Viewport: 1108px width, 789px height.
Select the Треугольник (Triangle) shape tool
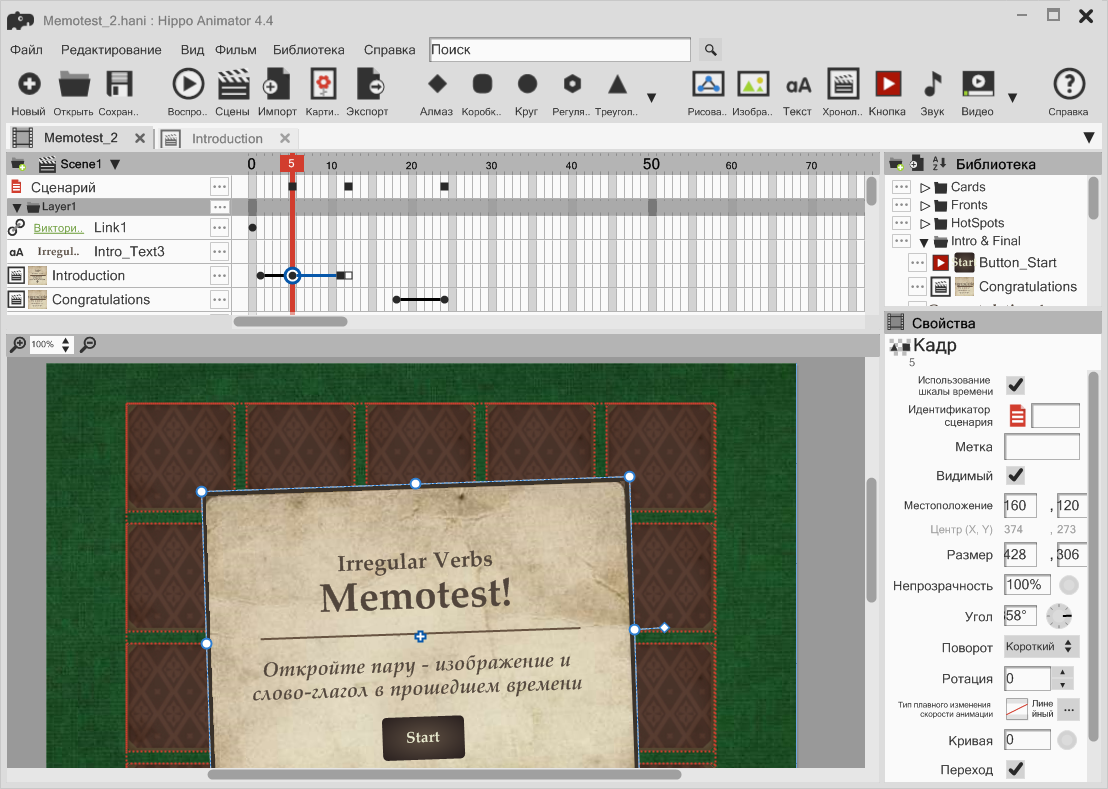click(x=618, y=84)
